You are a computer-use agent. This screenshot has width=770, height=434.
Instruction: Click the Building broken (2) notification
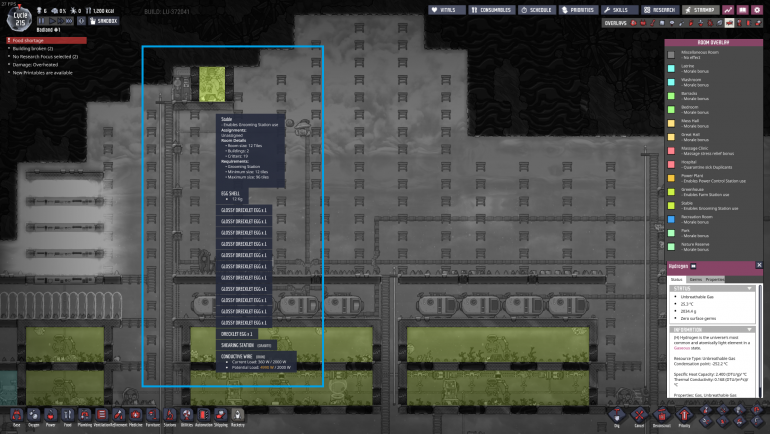(32, 49)
